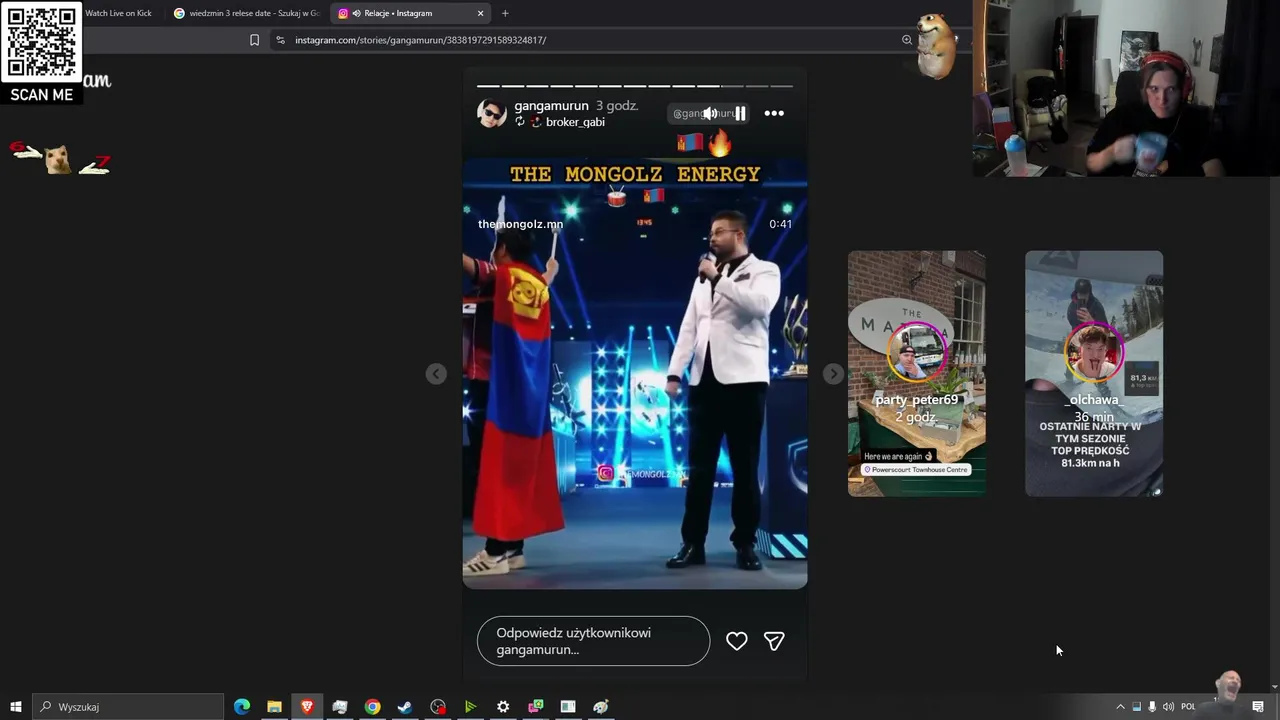
Task: Bookmark this page with bookmark icon
Action: [x=254, y=40]
